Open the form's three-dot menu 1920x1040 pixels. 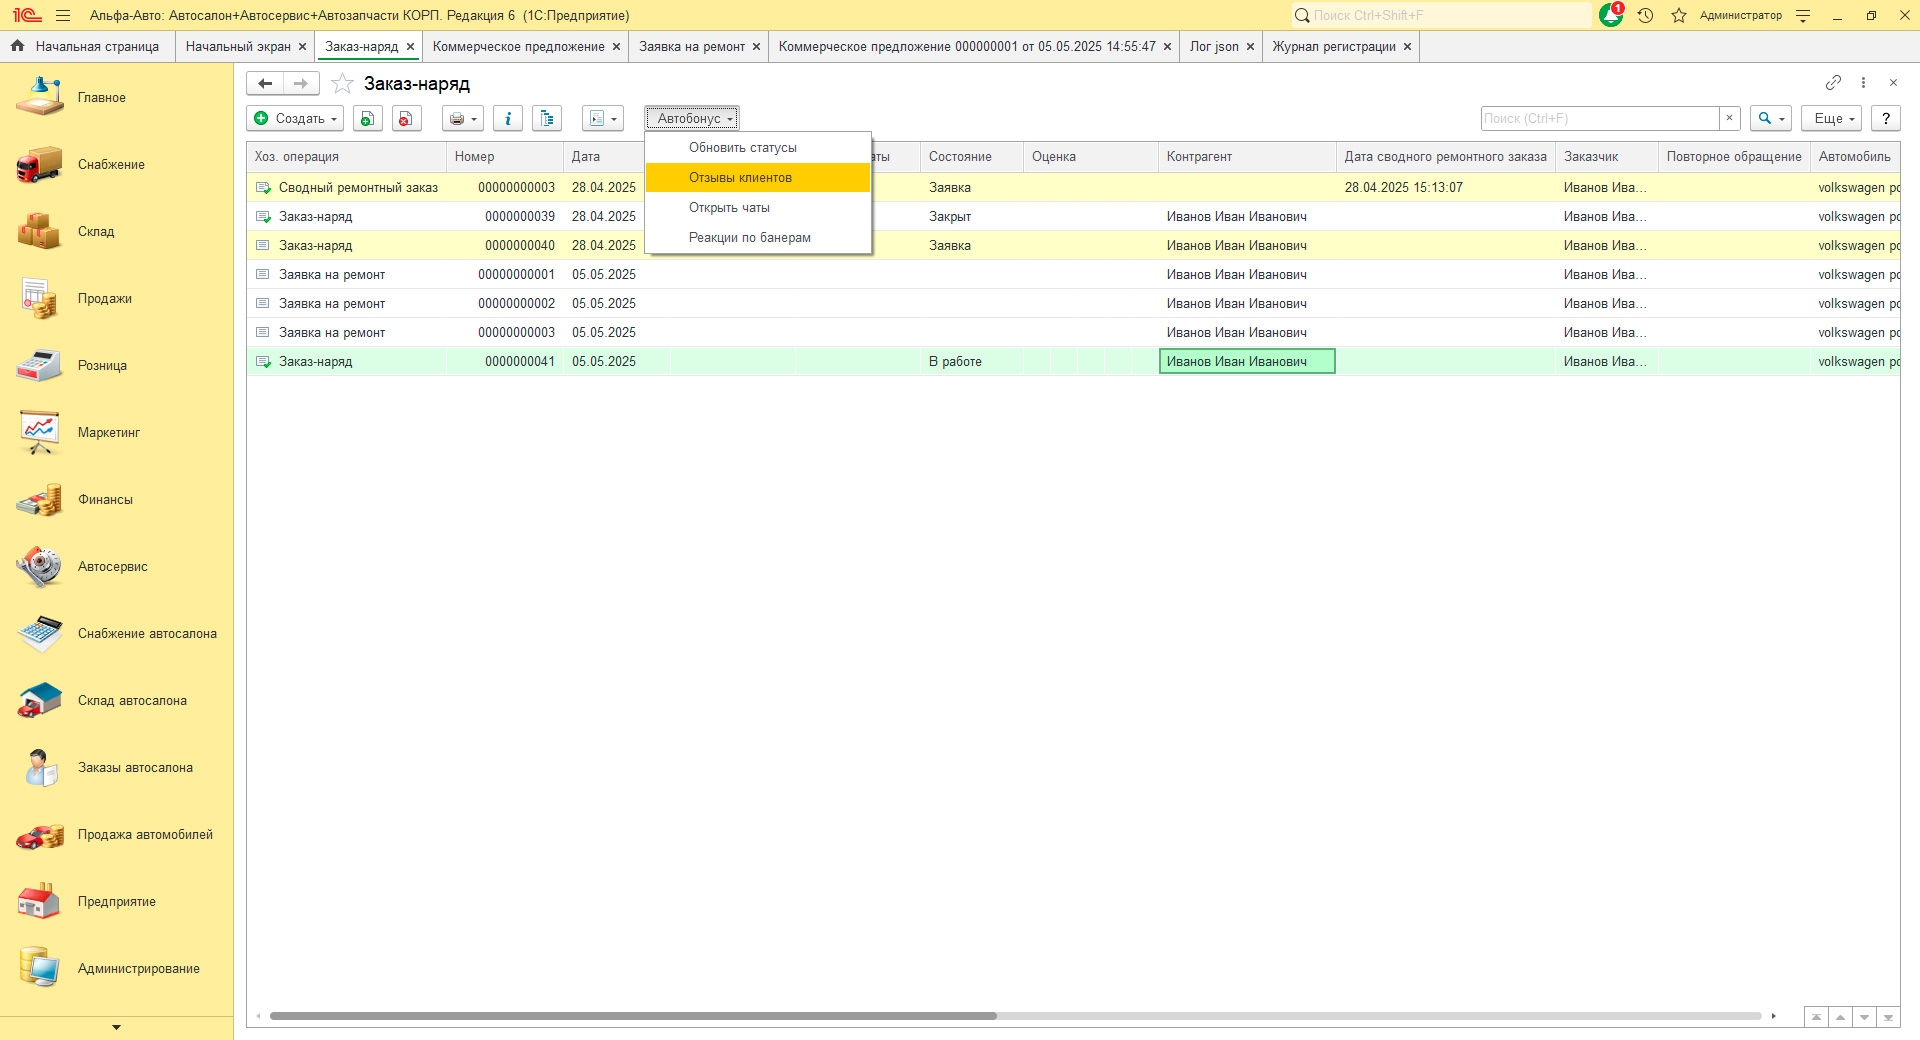[x=1863, y=82]
